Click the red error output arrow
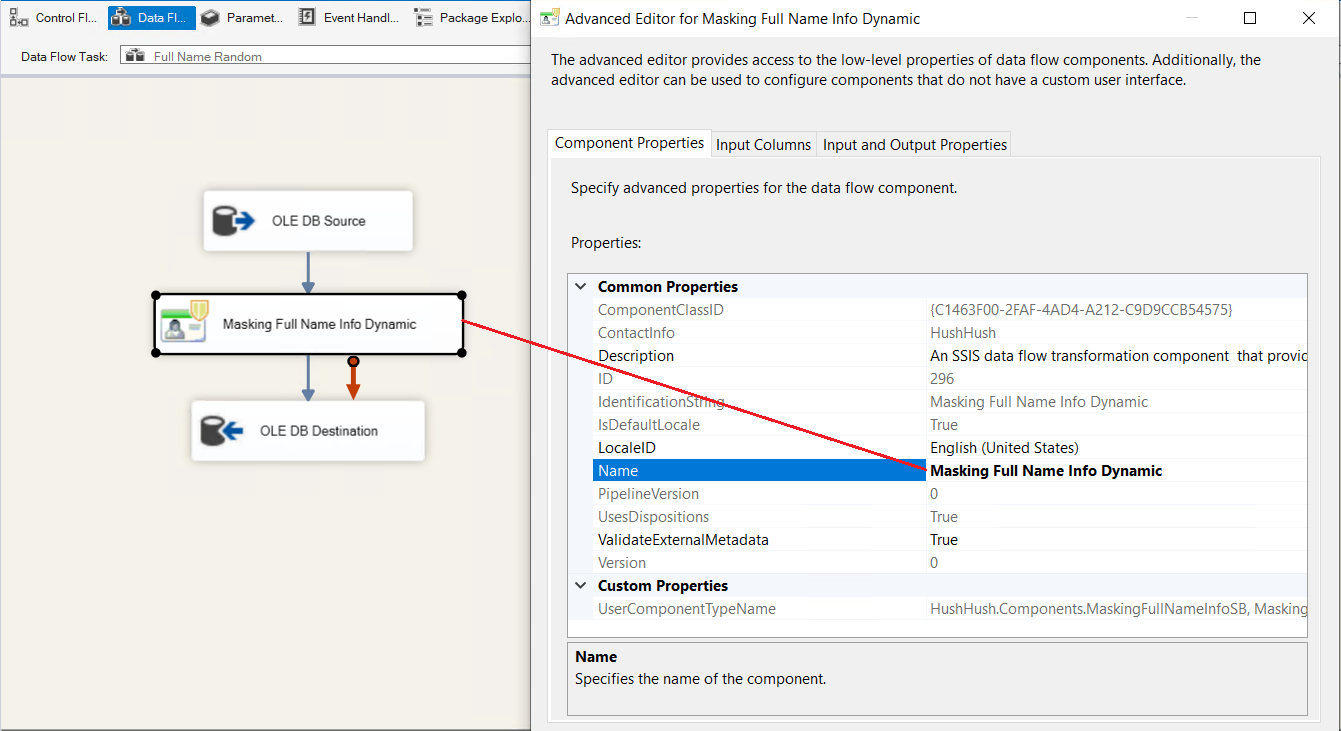This screenshot has height=731, width=1341. click(353, 381)
